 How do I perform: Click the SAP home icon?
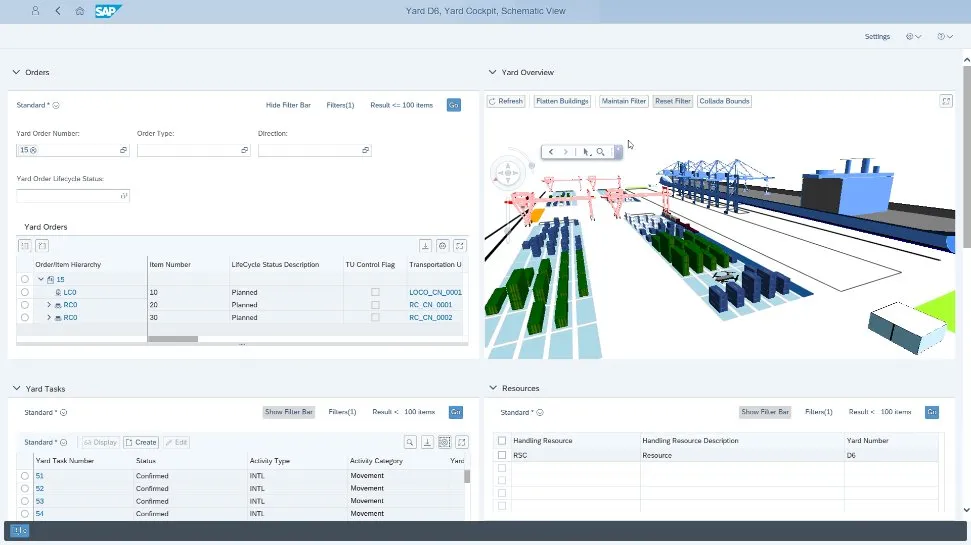pyautogui.click(x=79, y=11)
